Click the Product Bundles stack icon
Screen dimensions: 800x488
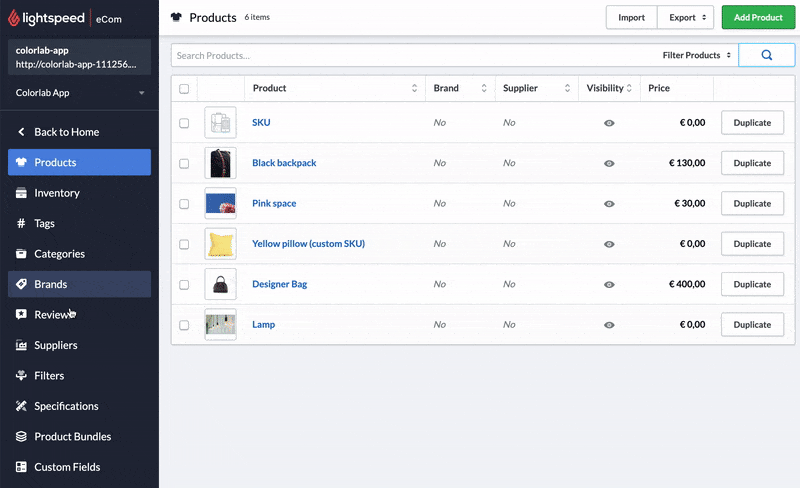point(21,436)
